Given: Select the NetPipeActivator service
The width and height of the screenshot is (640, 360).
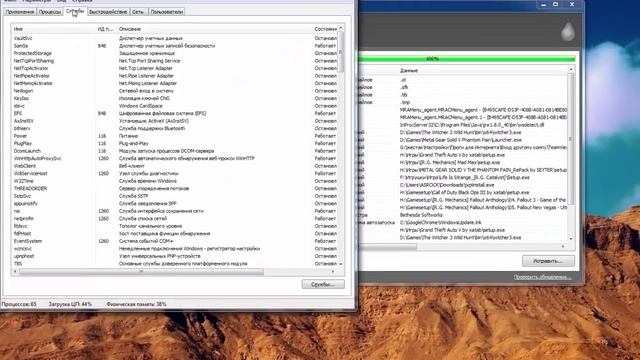Looking at the screenshot, I should (175, 76).
